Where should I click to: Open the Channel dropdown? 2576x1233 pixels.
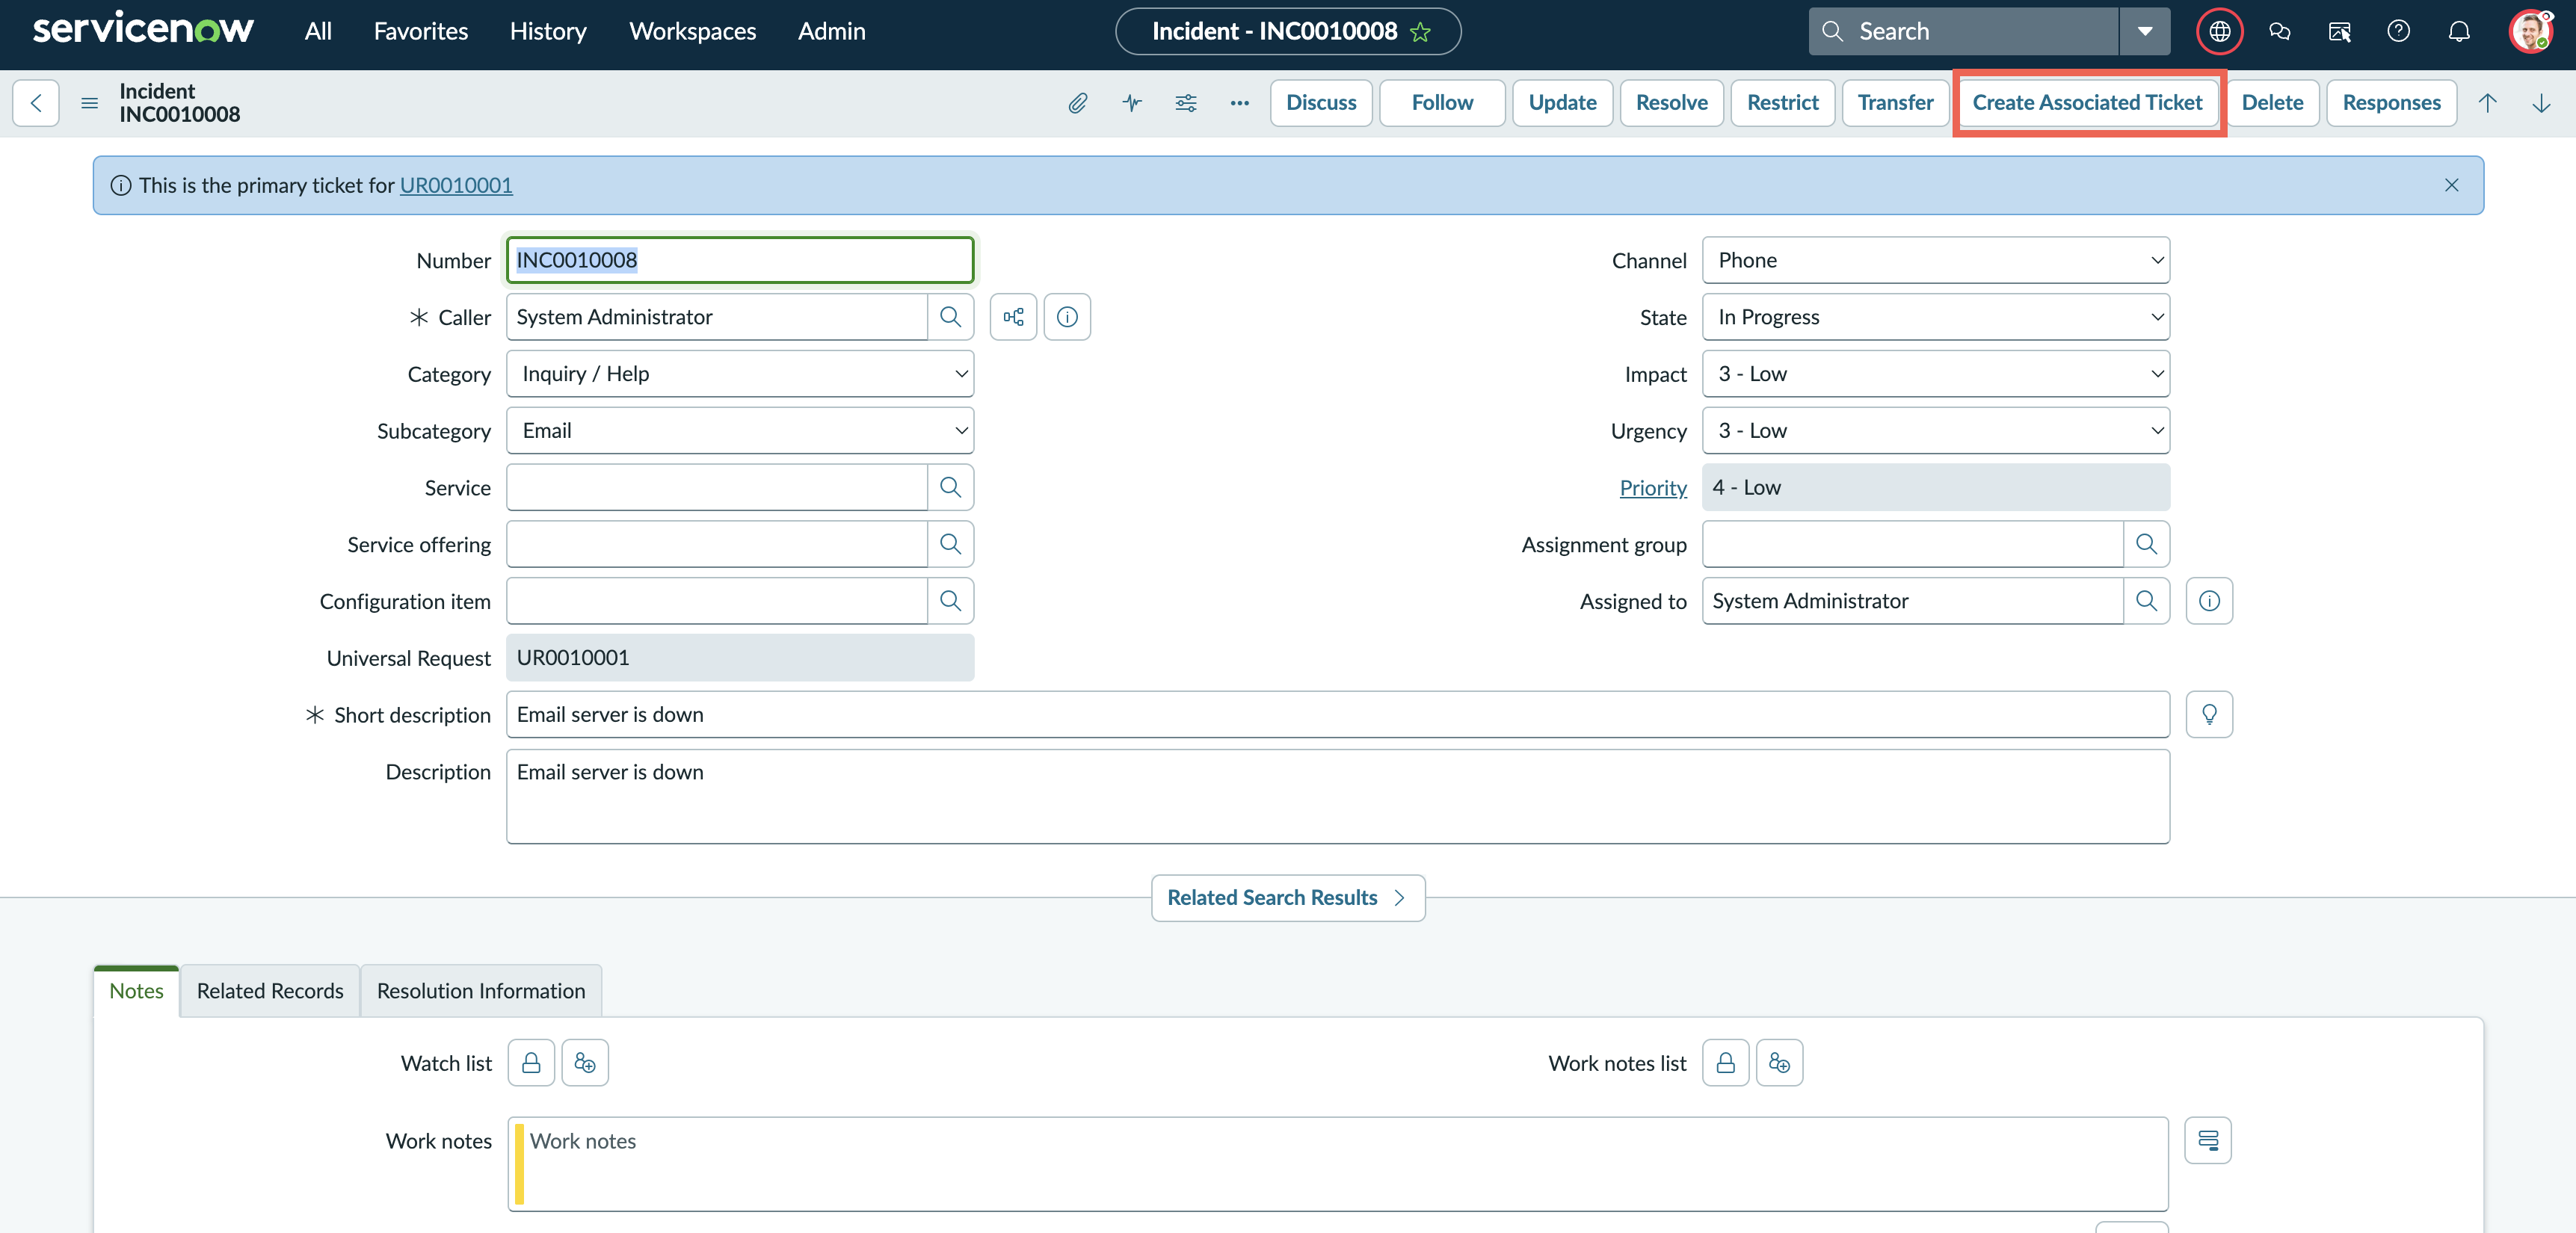[x=1936, y=260]
